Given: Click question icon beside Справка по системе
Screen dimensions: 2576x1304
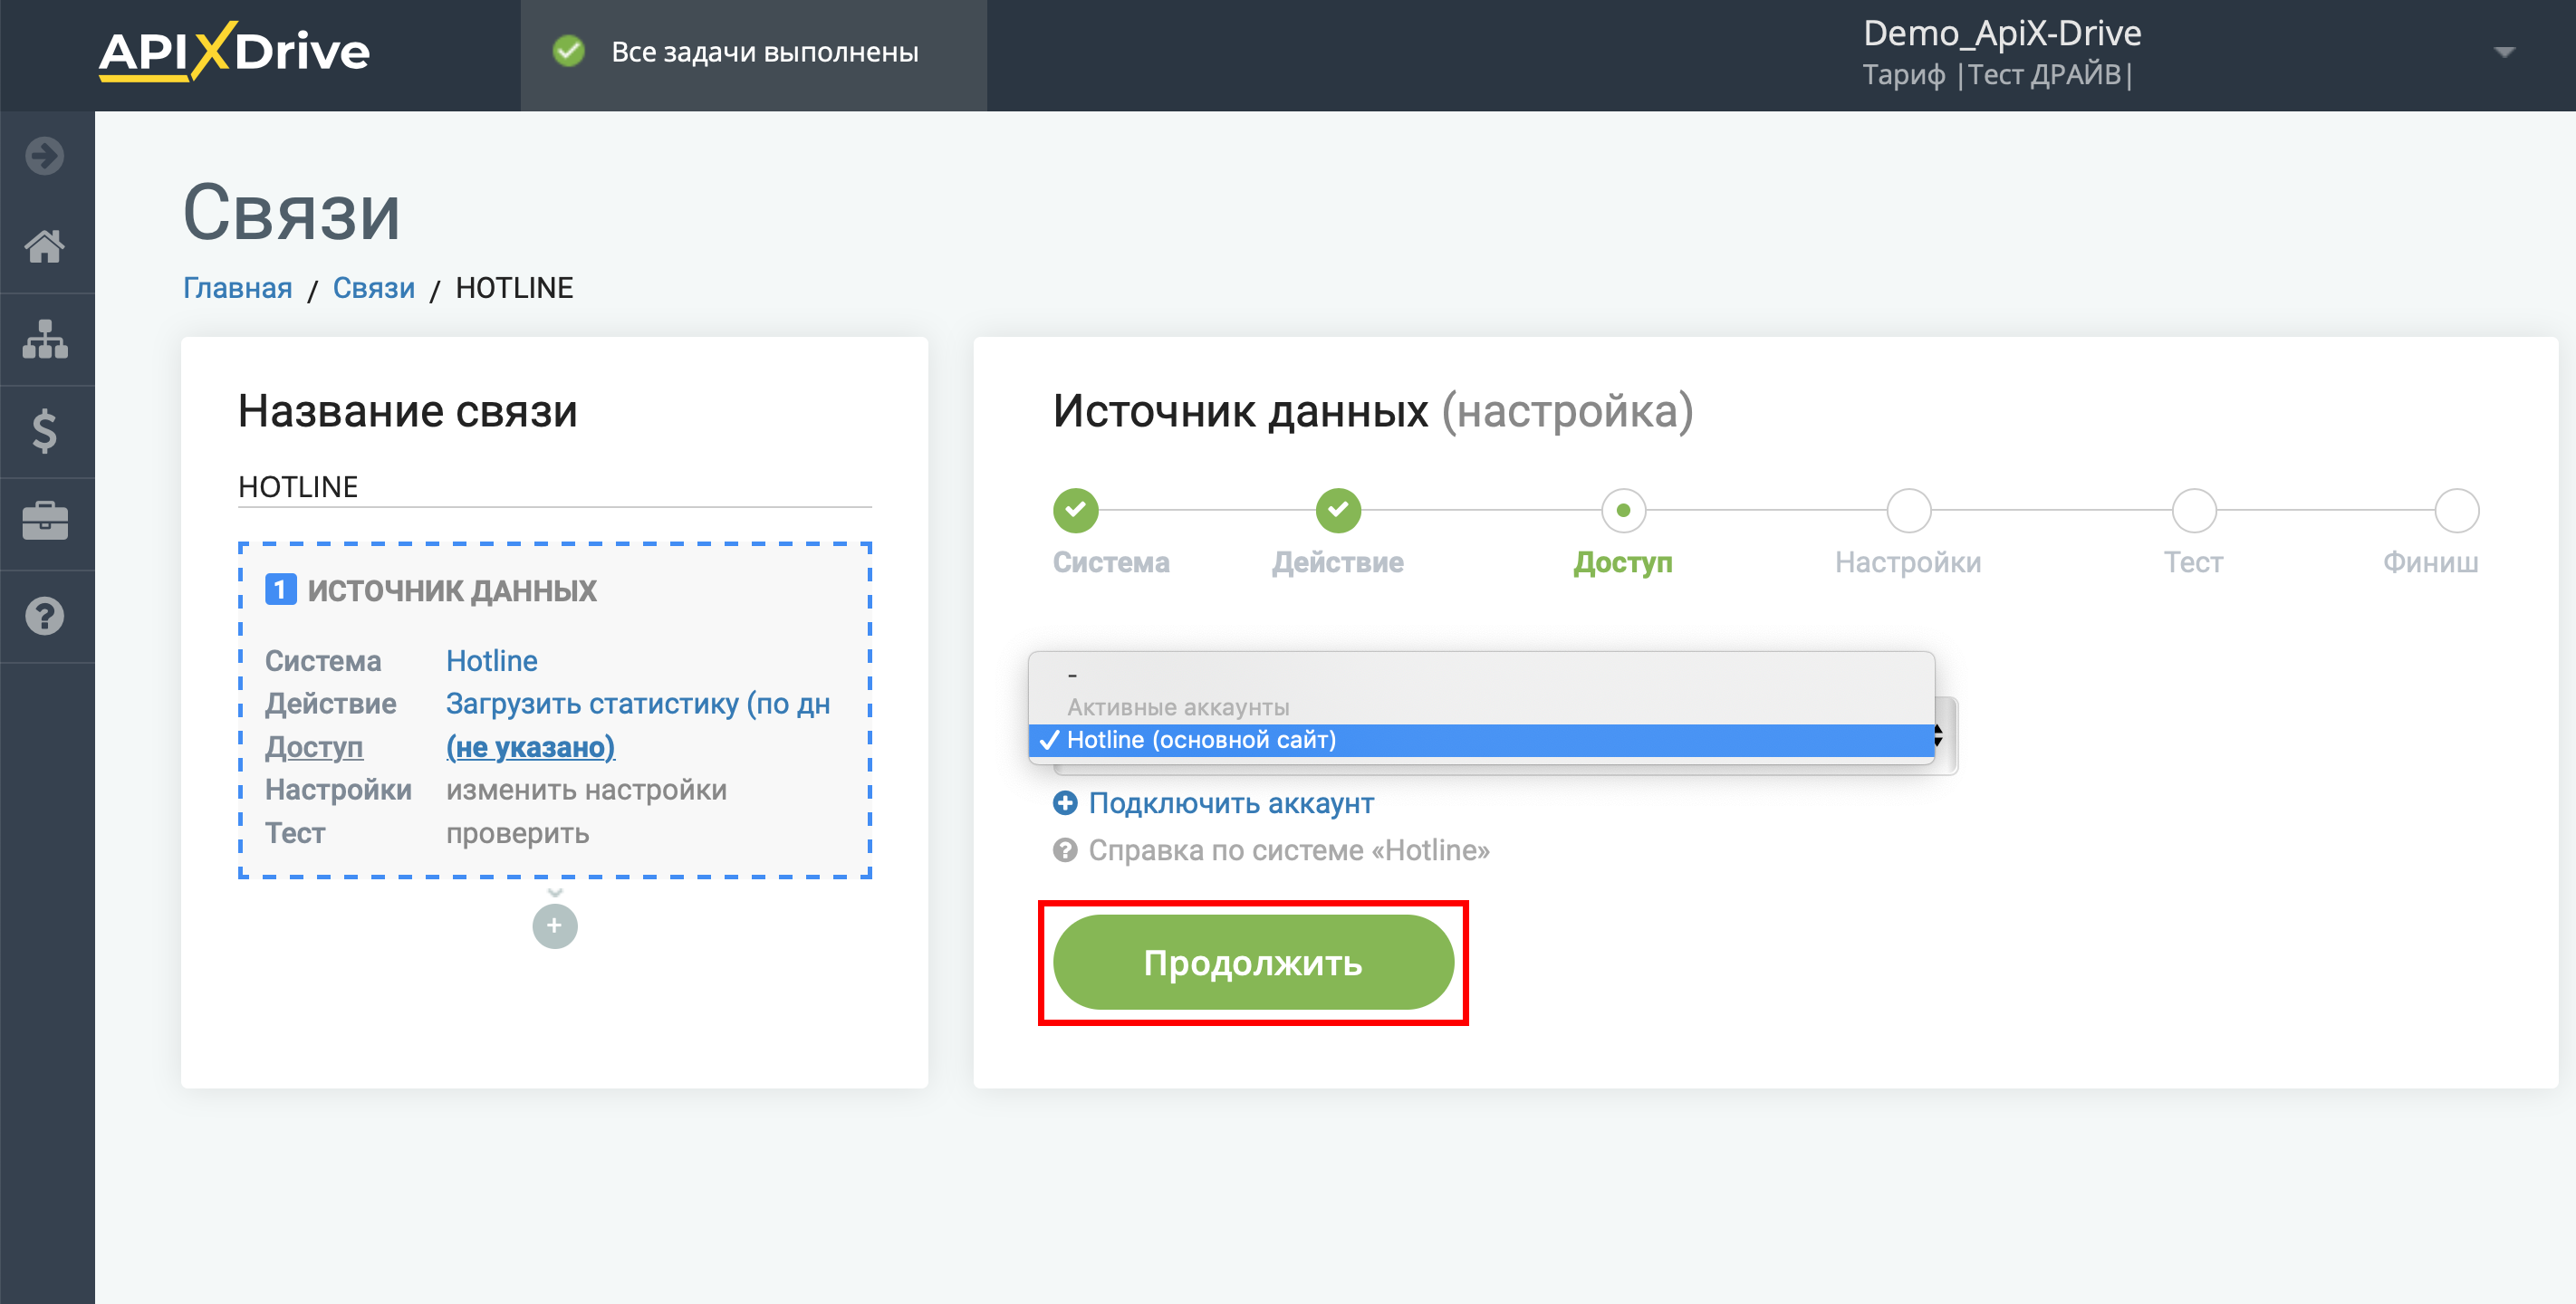Looking at the screenshot, I should (x=1066, y=850).
